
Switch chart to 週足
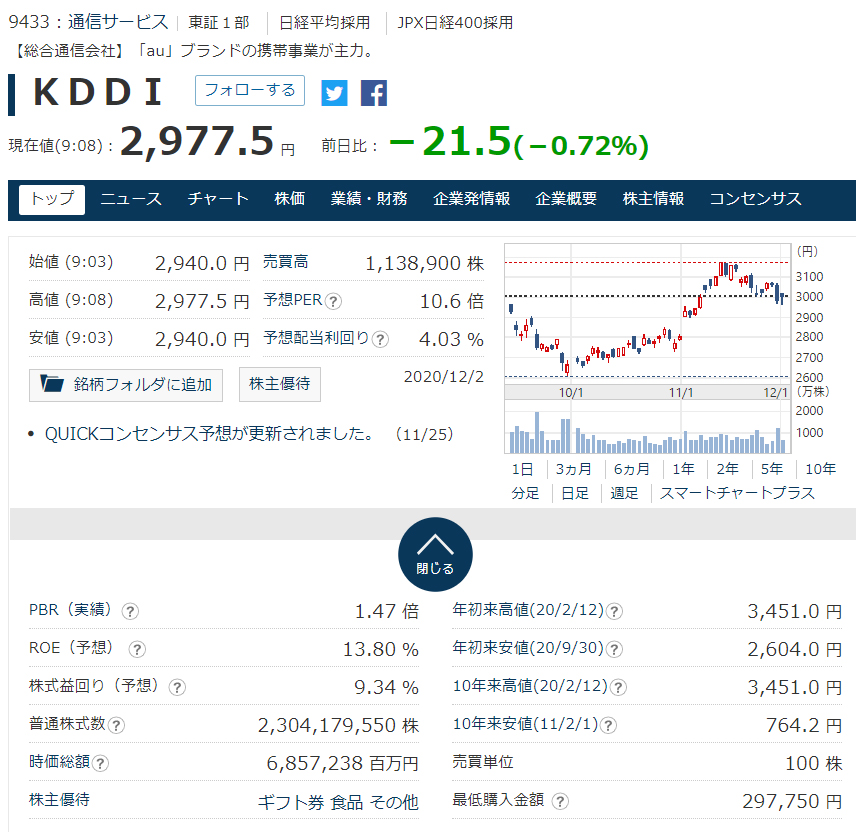pyautogui.click(x=624, y=494)
